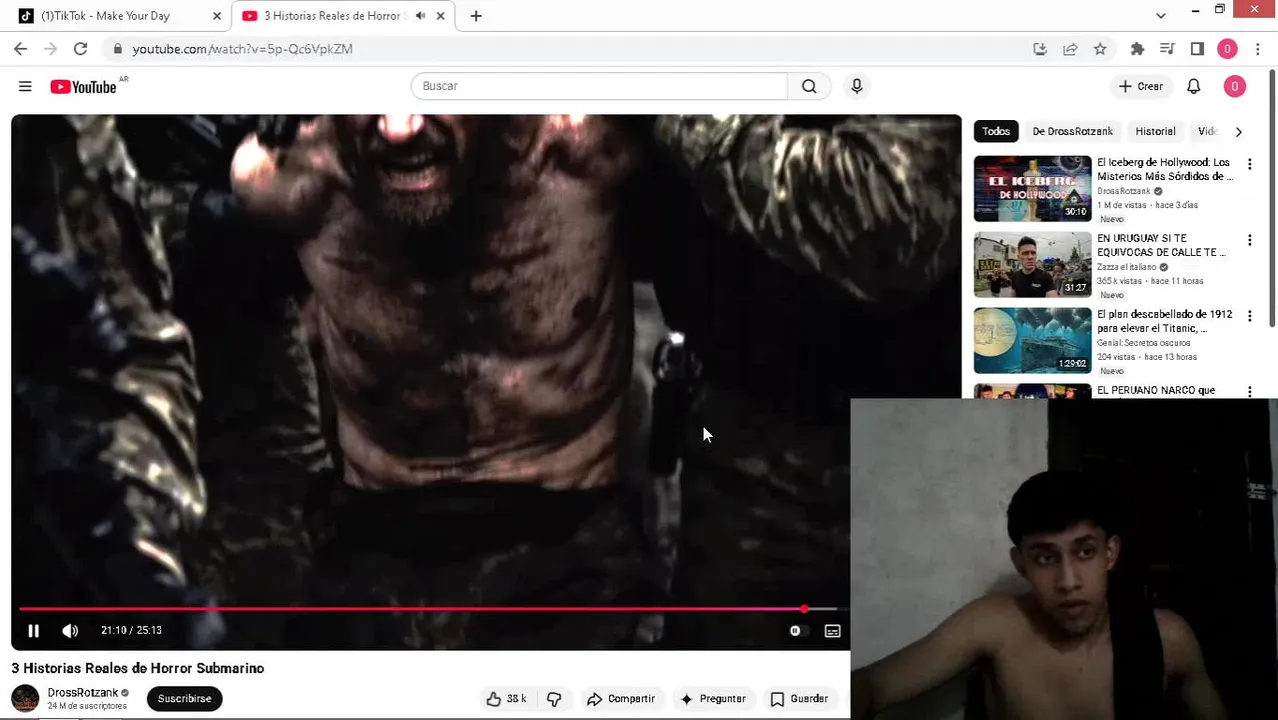The image size is (1278, 720).
Task: Toggle the browser side panel icon
Action: 1197,49
